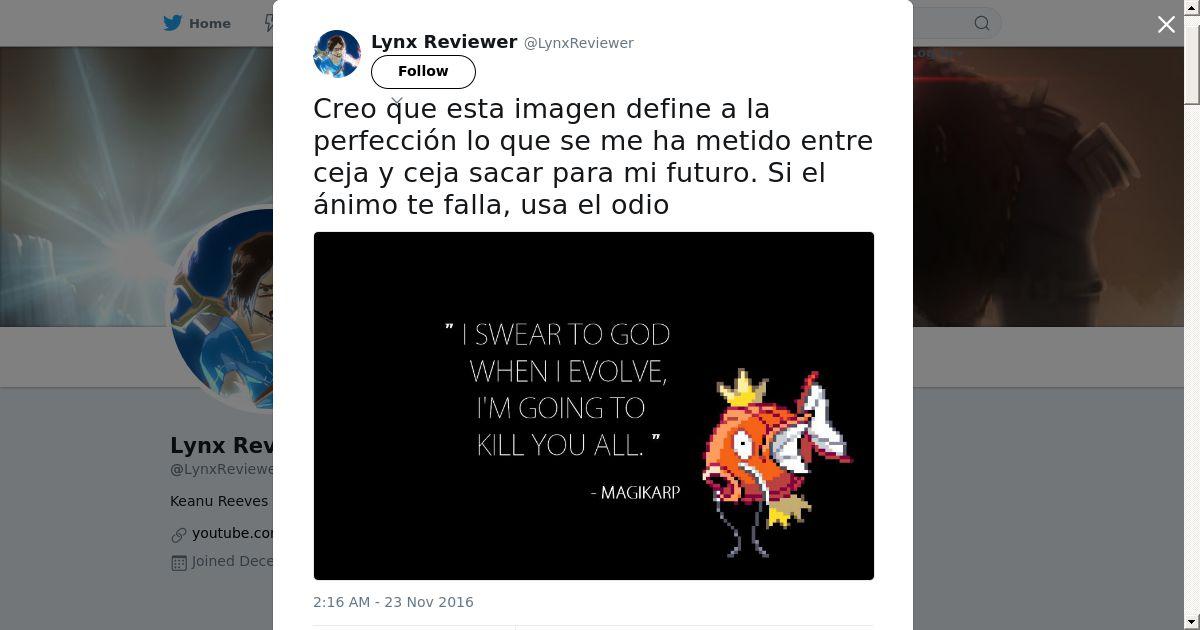Image resolution: width=1200 pixels, height=630 pixels.
Task: Click the search magnifier icon
Action: click(x=982, y=23)
